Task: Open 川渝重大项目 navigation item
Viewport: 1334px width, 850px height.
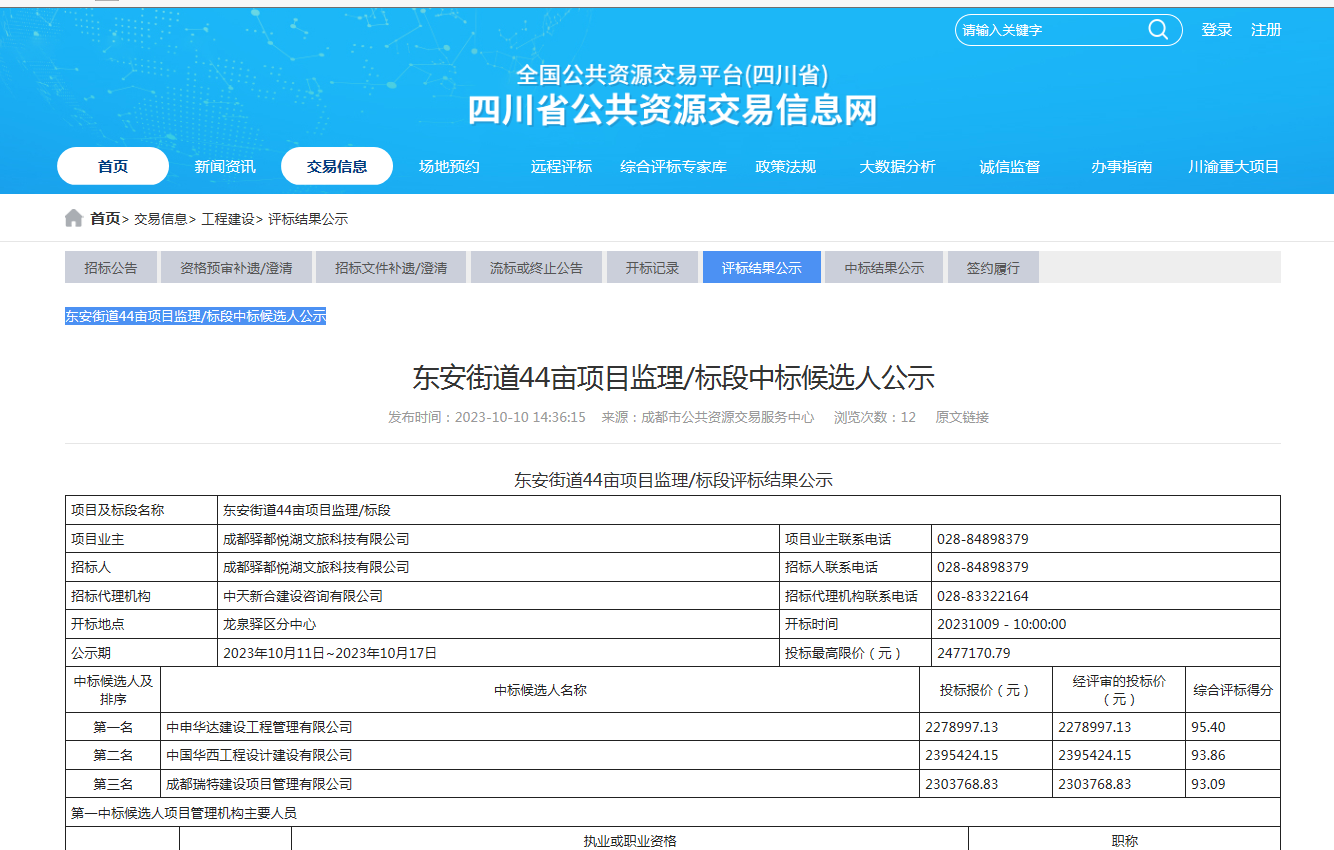Action: 1233,167
